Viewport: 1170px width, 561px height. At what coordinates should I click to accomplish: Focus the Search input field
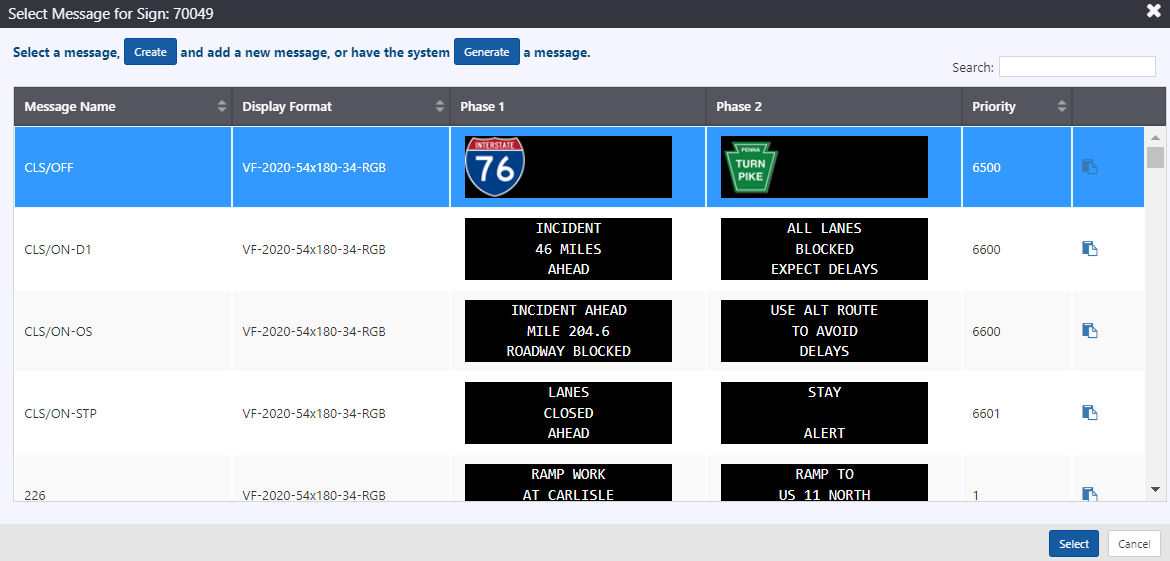(x=1077, y=66)
